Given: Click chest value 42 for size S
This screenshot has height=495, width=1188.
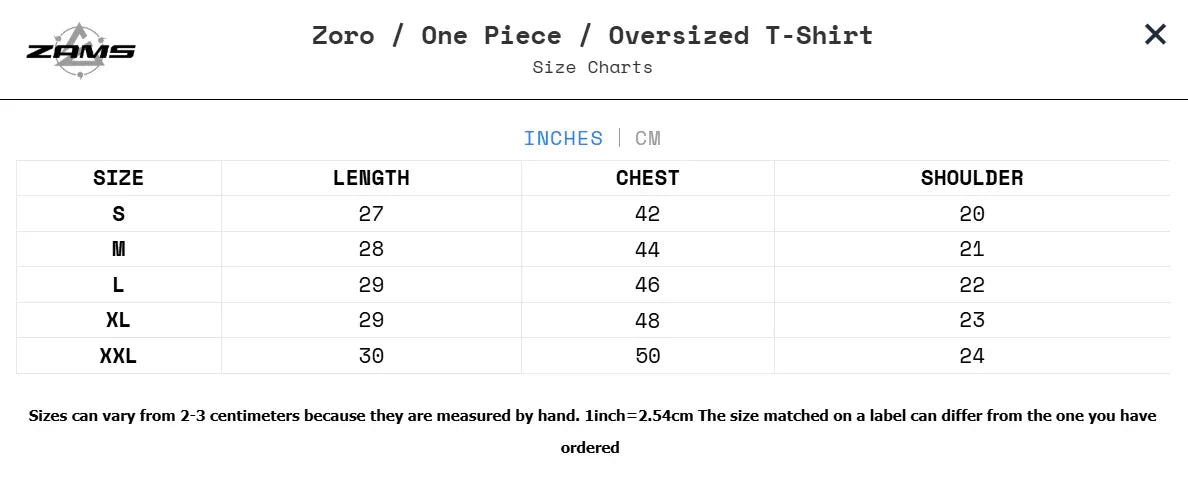Looking at the screenshot, I should tap(647, 214).
